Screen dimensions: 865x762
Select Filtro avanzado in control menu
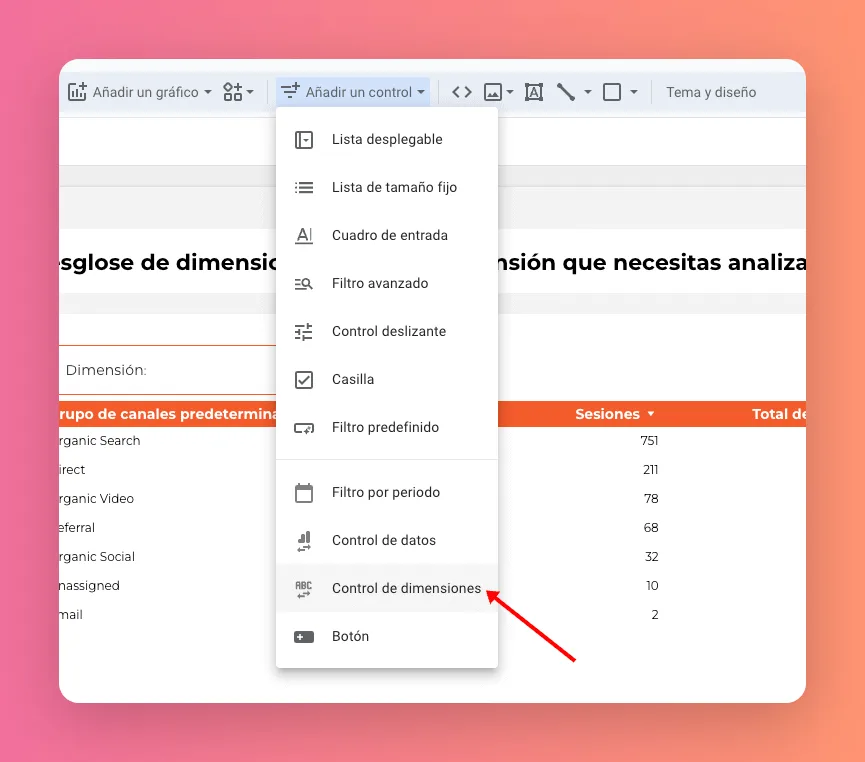(380, 284)
